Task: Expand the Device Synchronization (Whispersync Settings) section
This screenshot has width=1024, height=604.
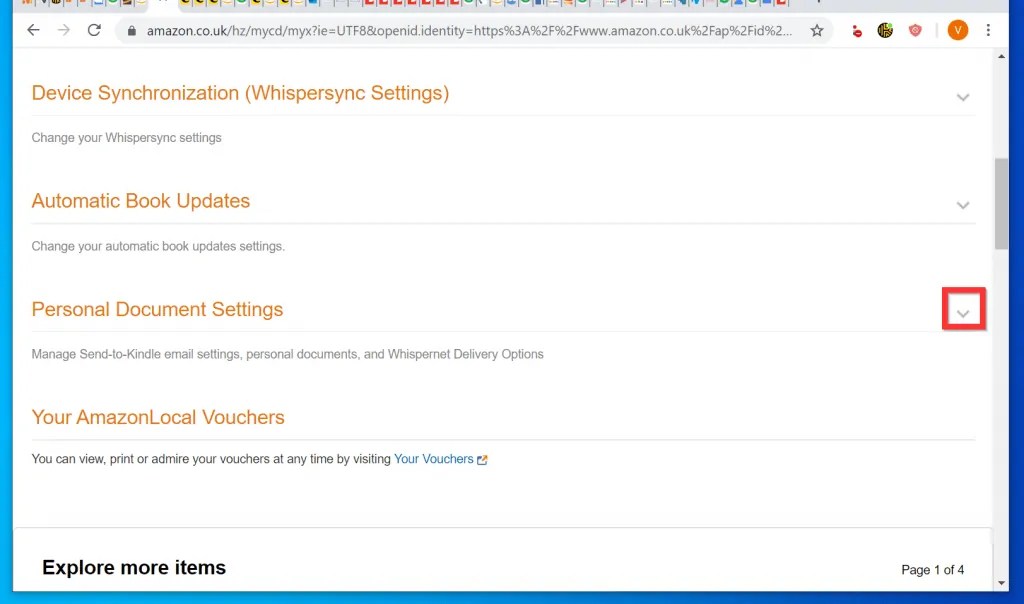Action: tap(963, 97)
